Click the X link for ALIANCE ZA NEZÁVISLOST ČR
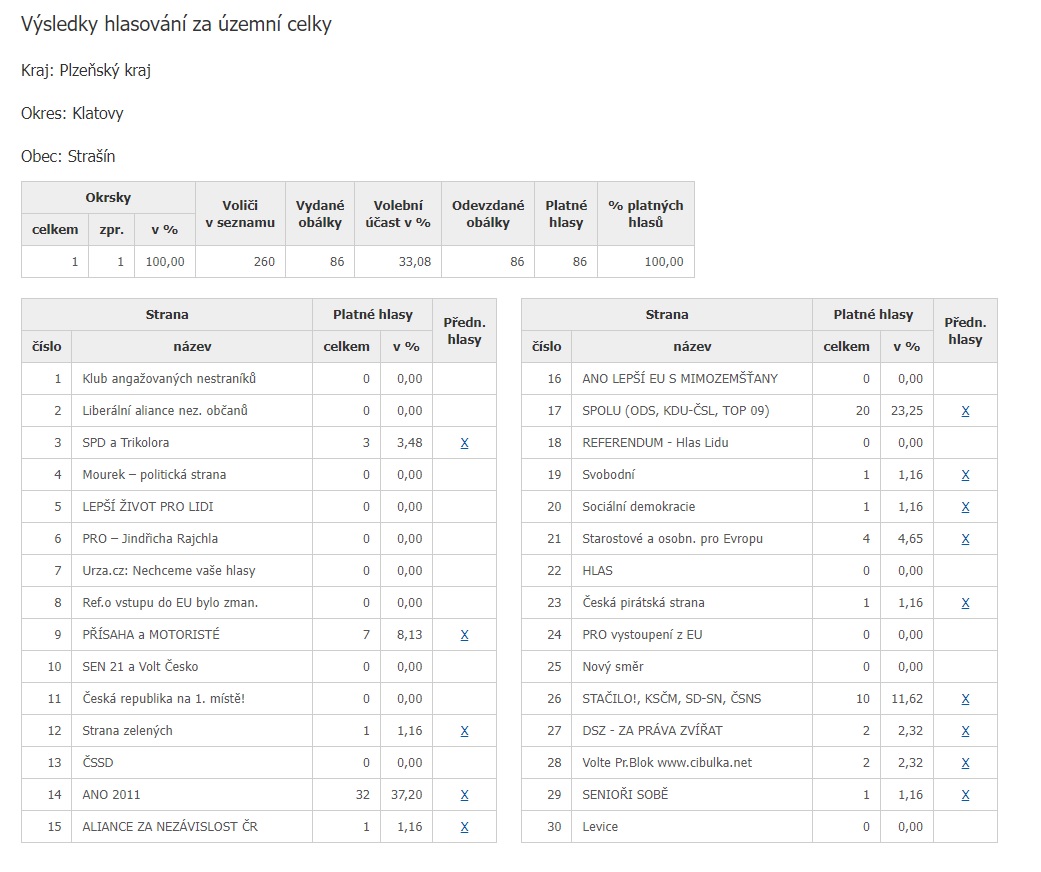 (464, 827)
